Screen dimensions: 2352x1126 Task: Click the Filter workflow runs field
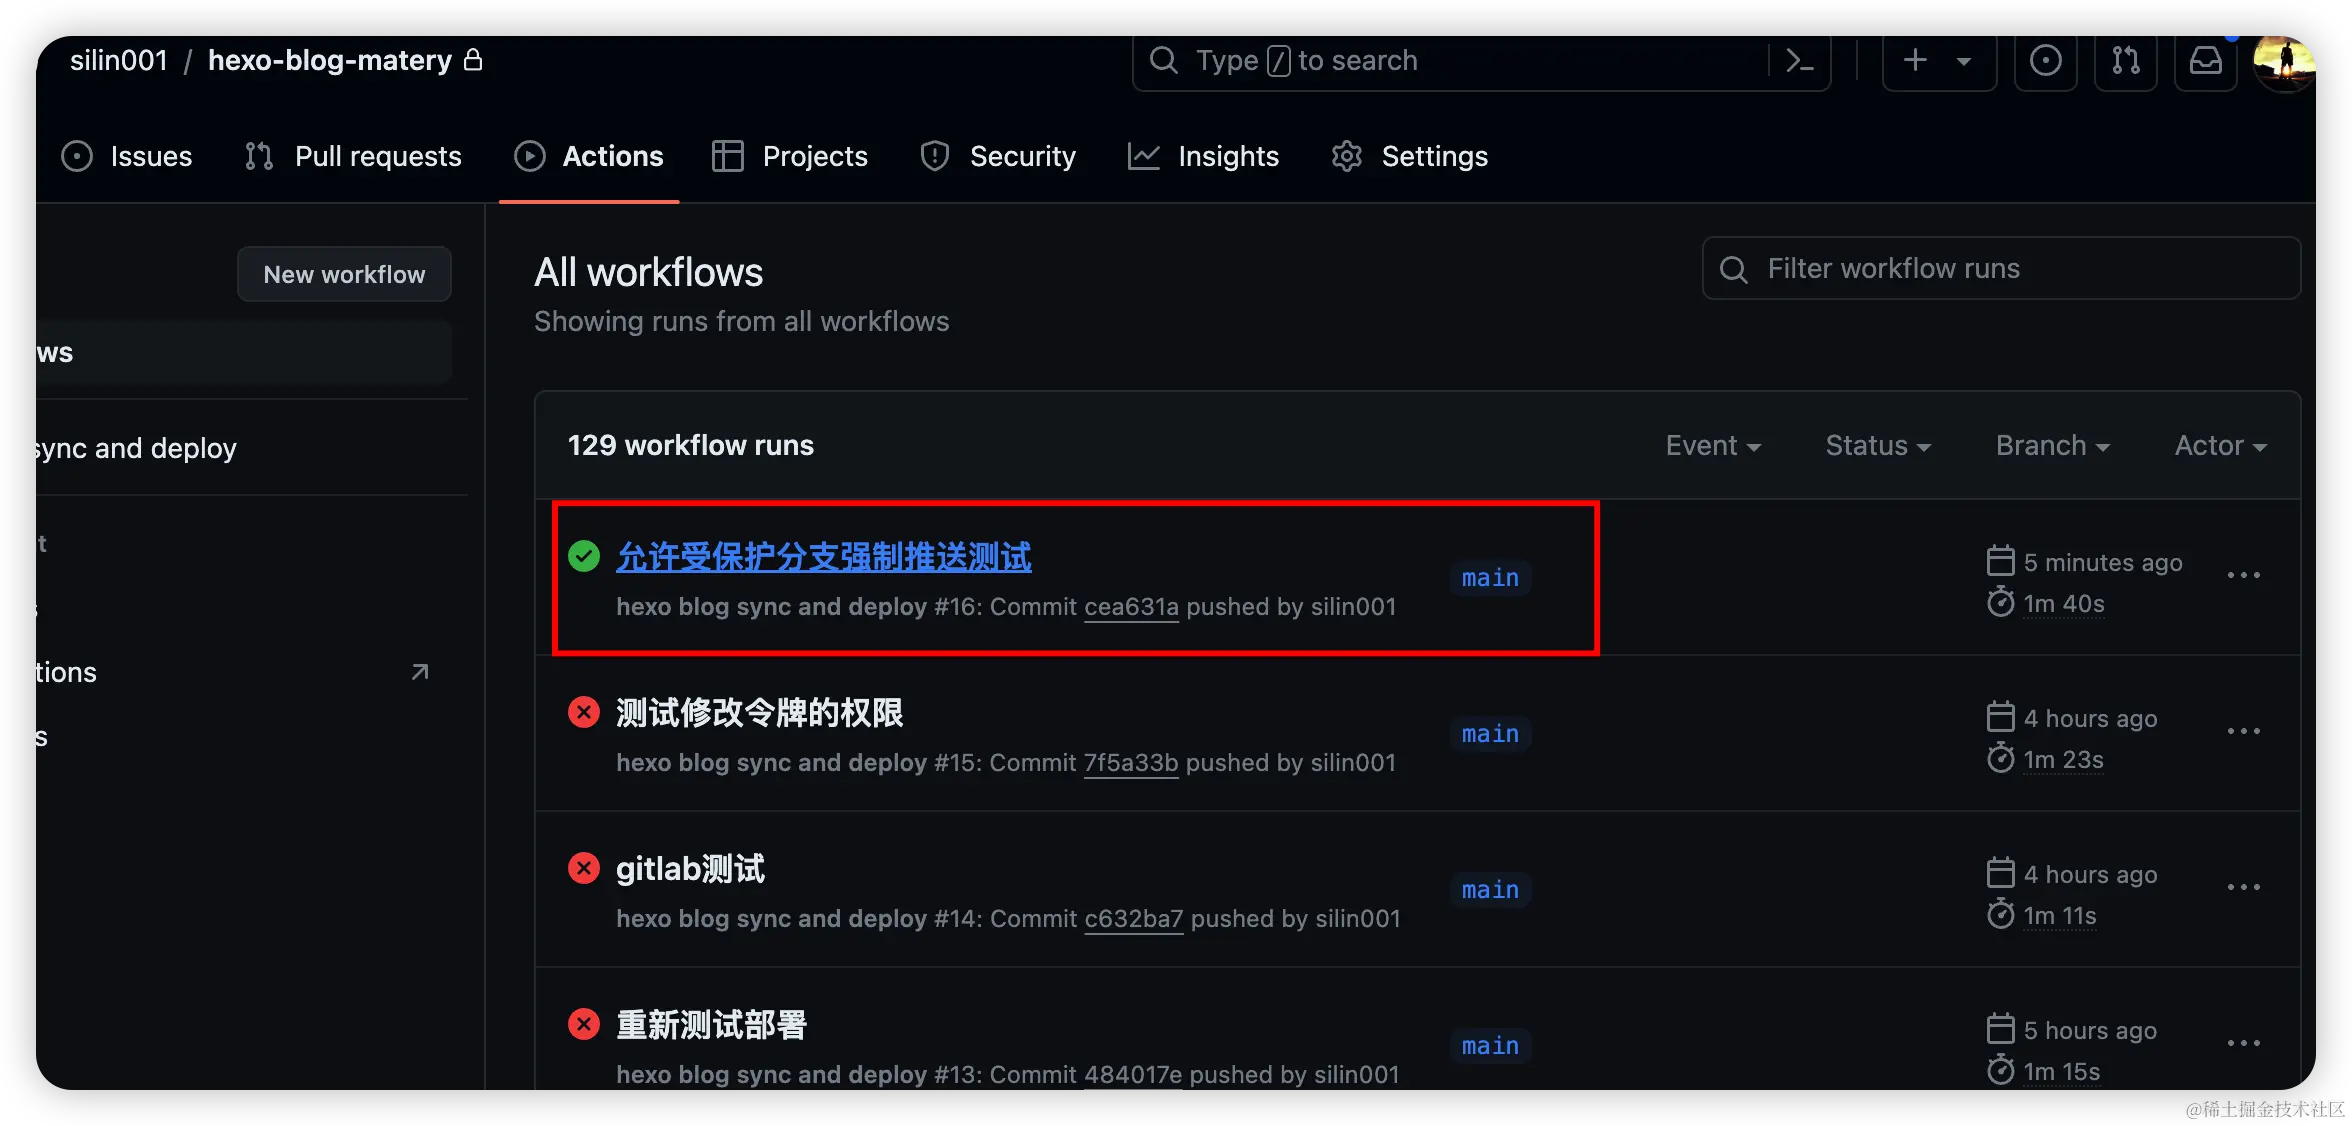(x=2001, y=268)
